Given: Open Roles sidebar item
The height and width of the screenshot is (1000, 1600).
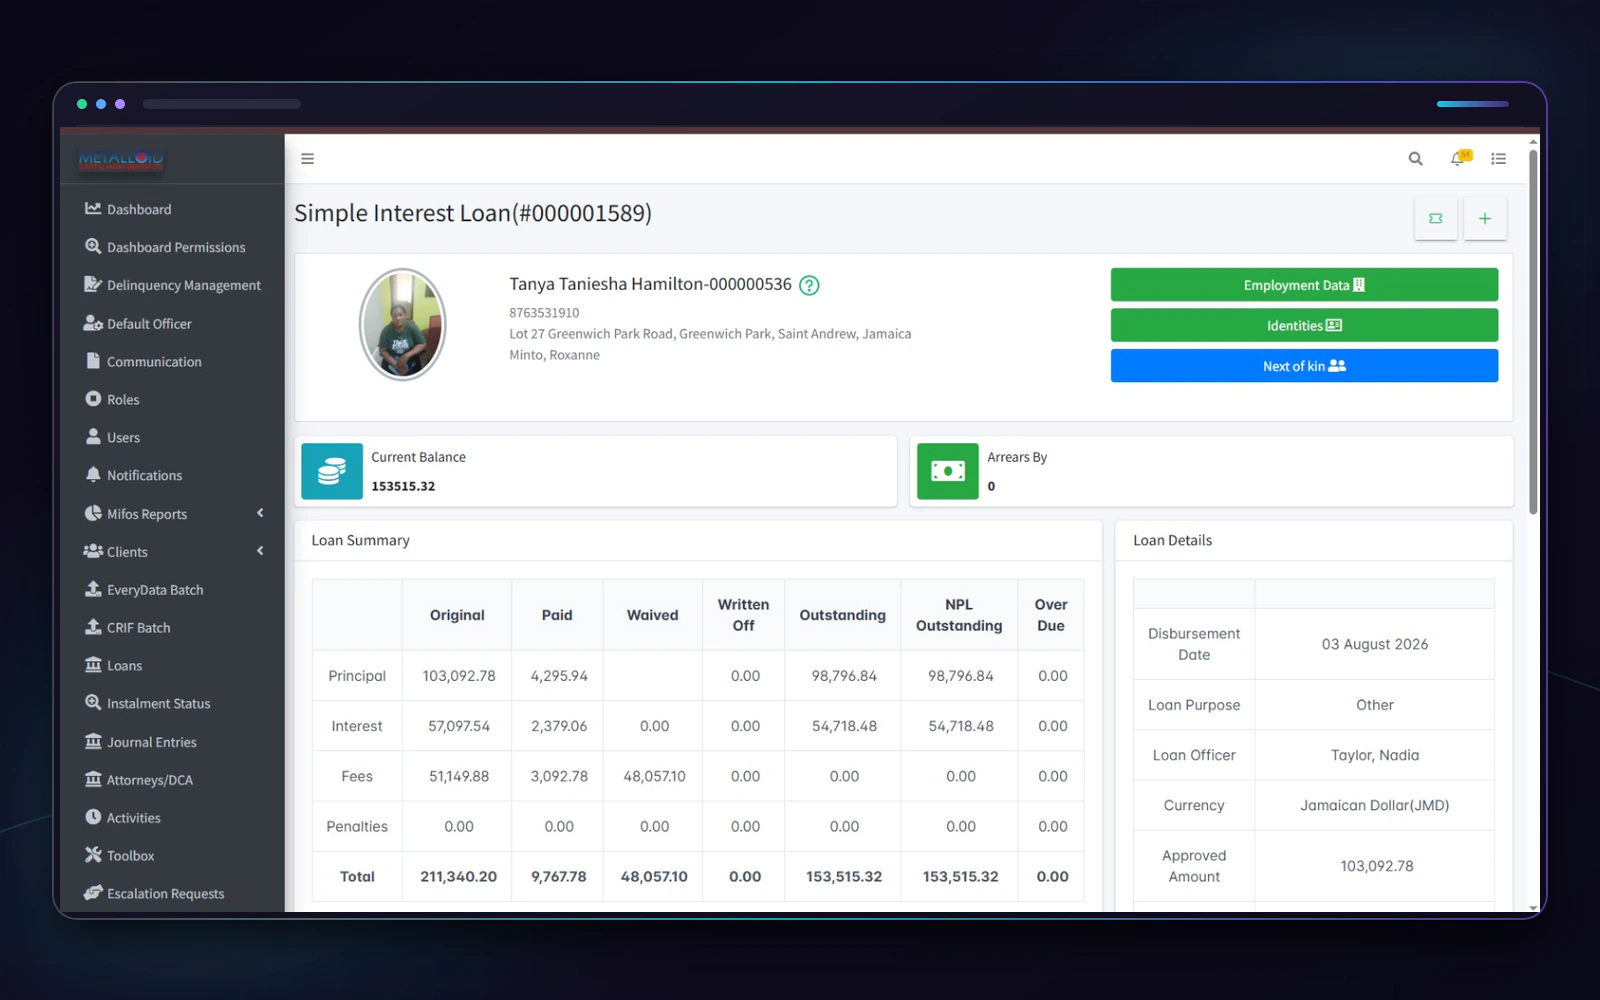Looking at the screenshot, I should [x=172, y=399].
